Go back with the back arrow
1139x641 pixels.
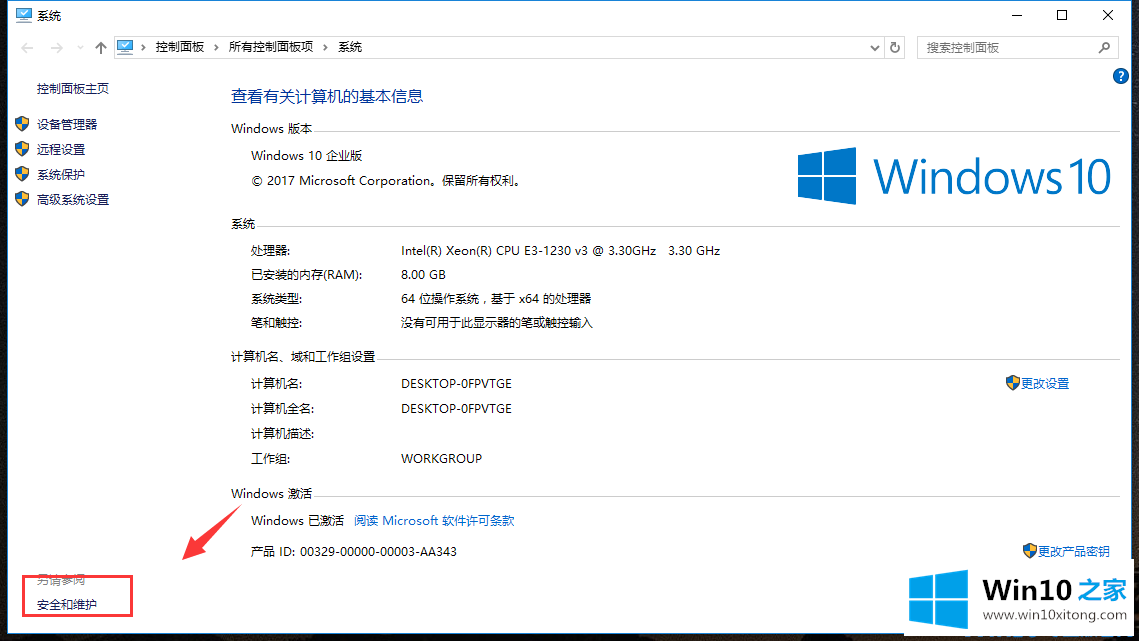click(x=28, y=47)
